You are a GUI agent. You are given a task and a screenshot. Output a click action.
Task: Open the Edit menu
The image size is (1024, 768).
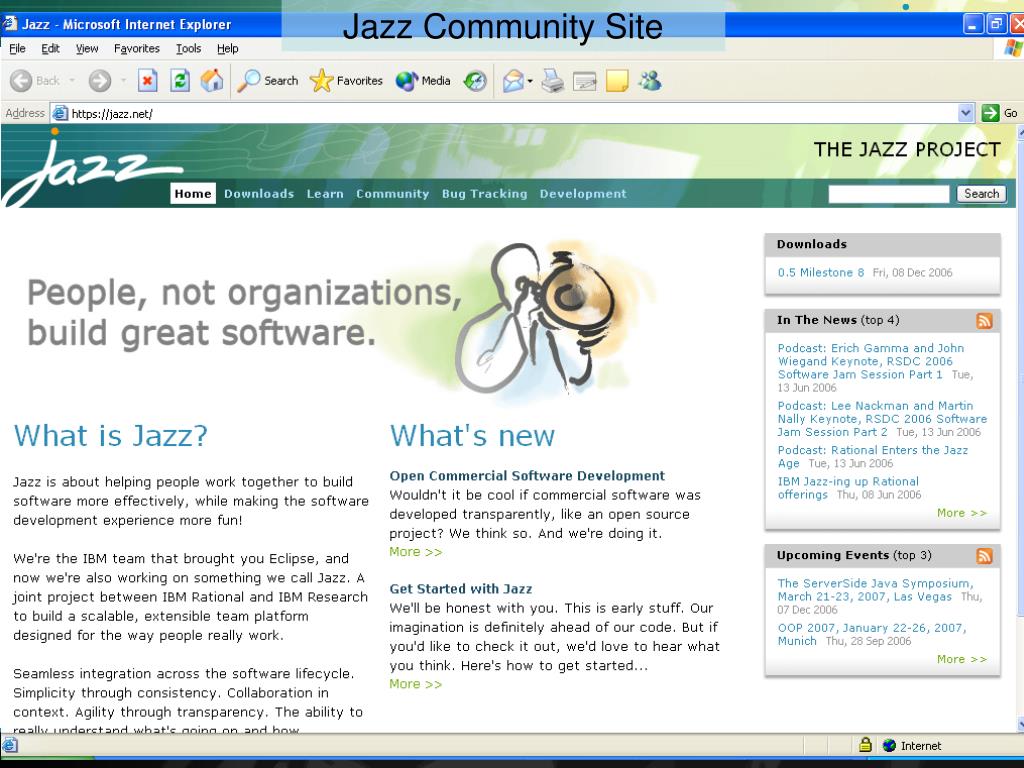pyautogui.click(x=50, y=48)
